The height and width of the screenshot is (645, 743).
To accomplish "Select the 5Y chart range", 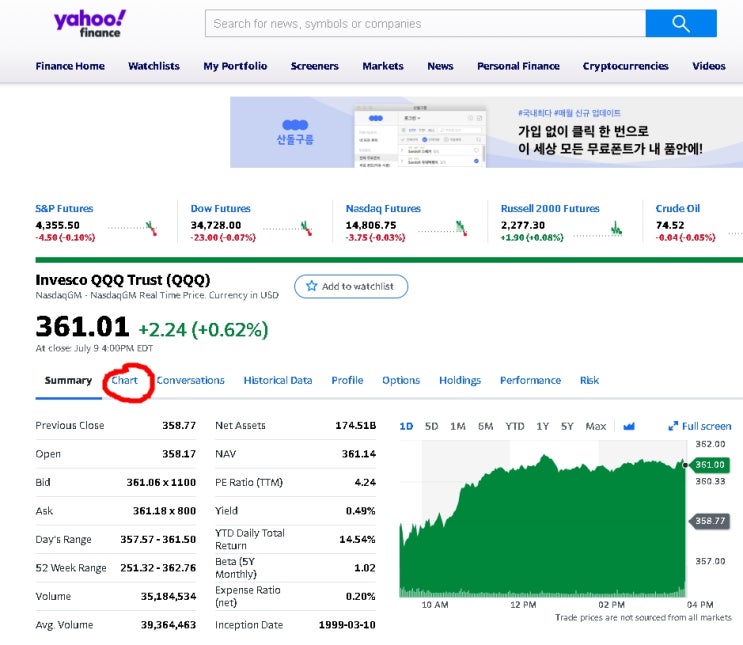I will coord(567,426).
